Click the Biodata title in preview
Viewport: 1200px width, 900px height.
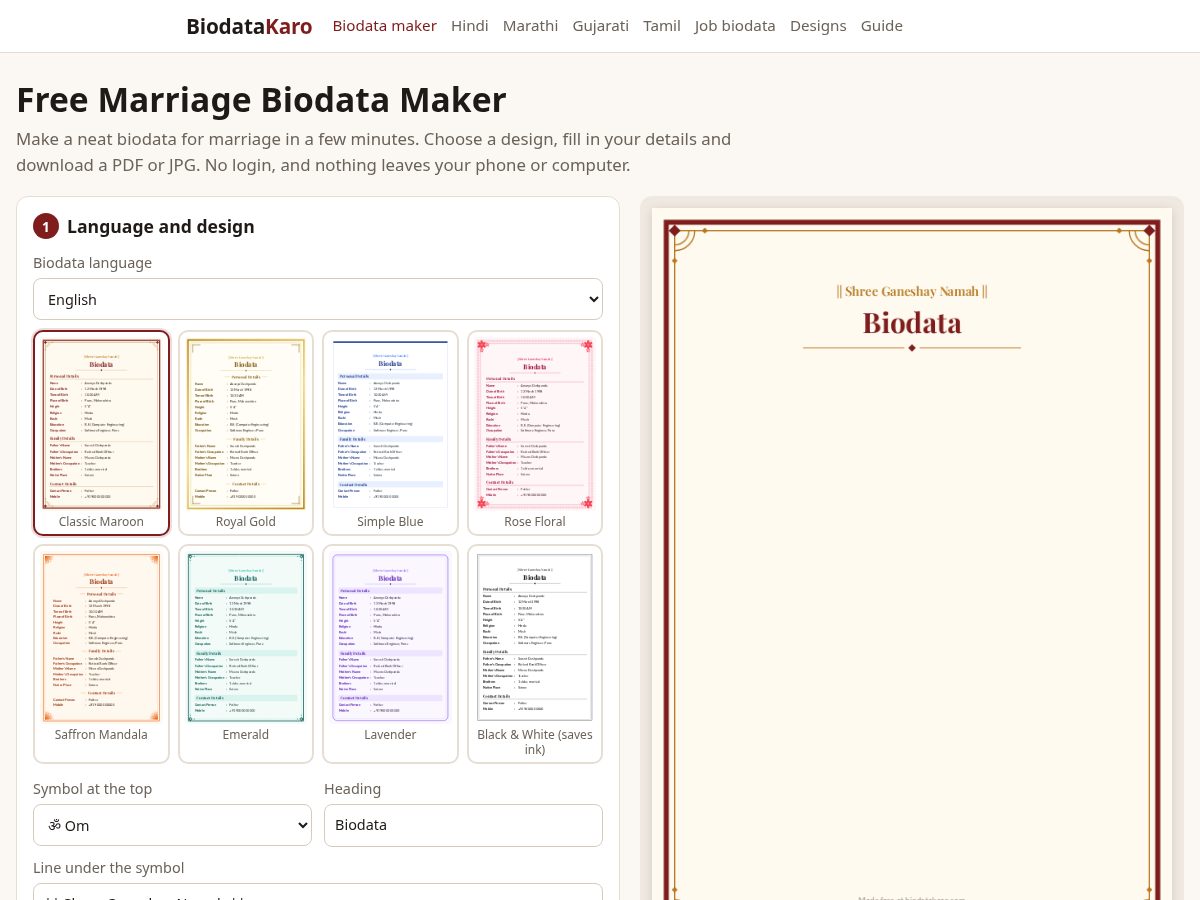(x=912, y=323)
